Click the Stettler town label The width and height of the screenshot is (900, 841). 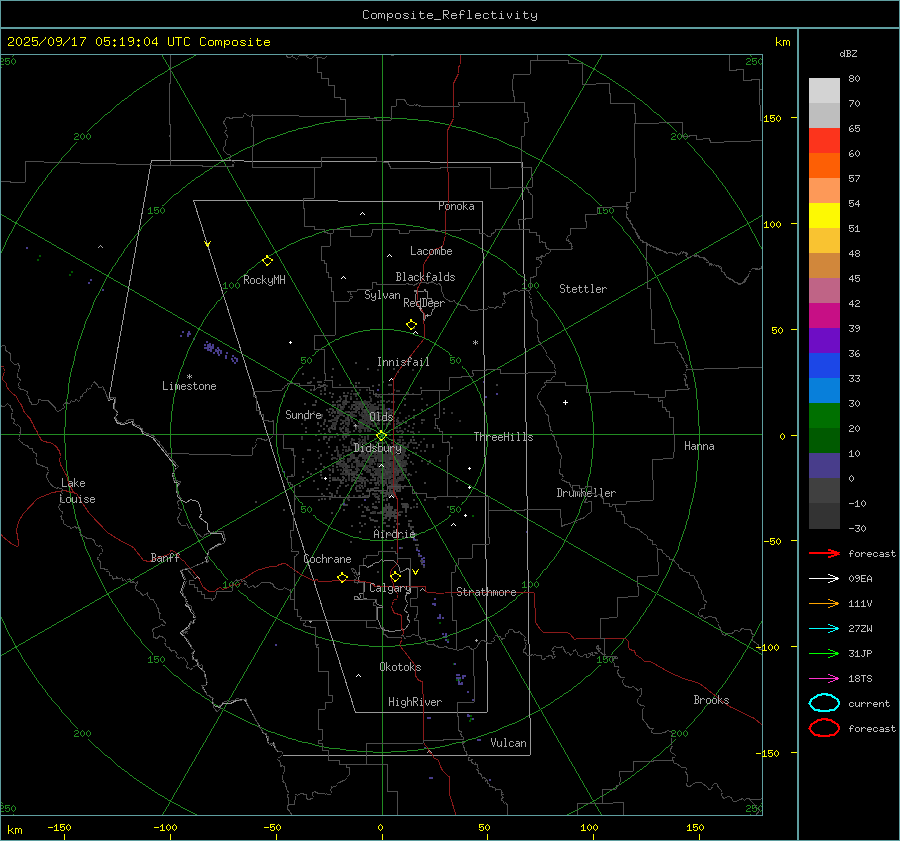tap(583, 289)
